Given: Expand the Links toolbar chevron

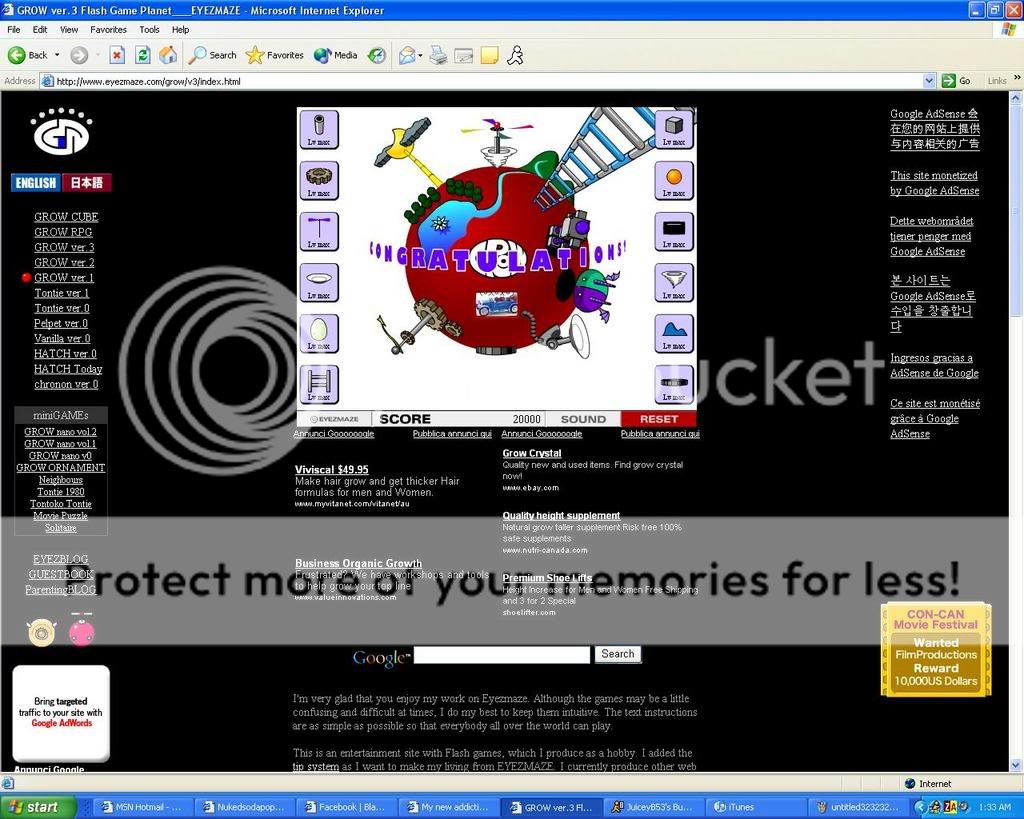Looking at the screenshot, I should [x=1017, y=78].
